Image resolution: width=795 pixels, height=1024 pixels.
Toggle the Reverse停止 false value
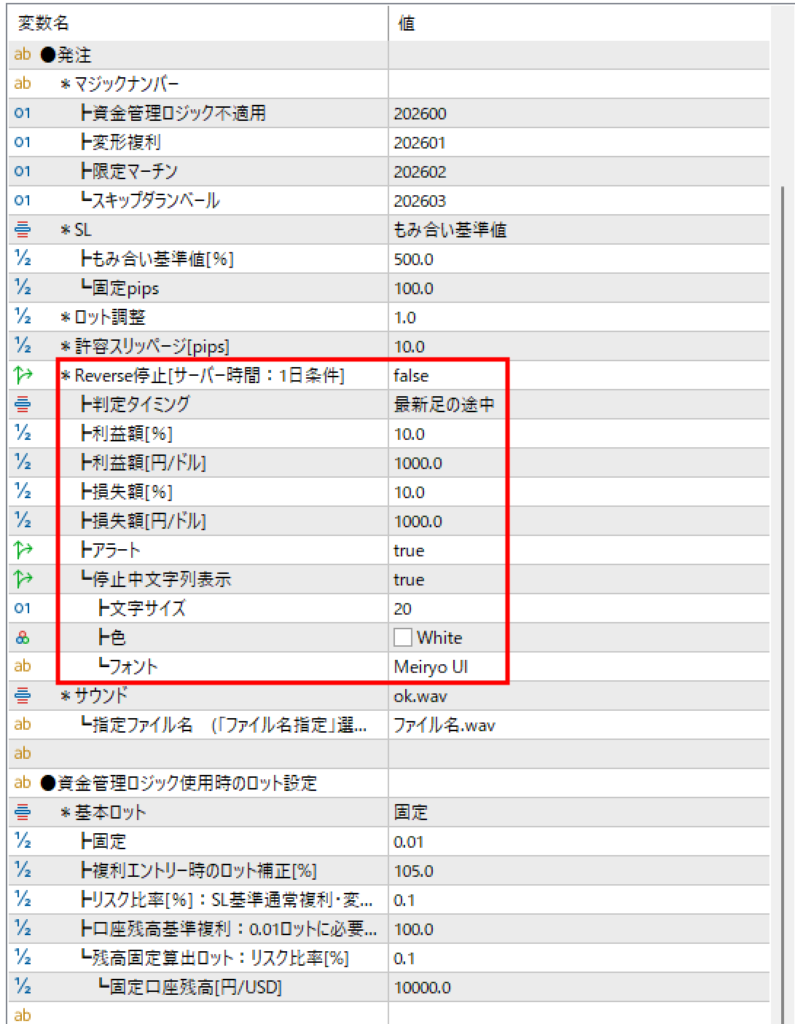[x=410, y=376]
